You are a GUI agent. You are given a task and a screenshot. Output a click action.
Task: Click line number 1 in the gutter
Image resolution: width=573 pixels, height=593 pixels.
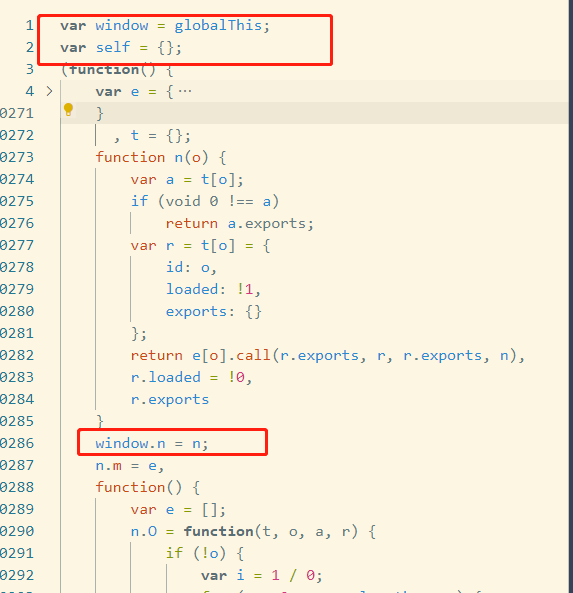click(x=30, y=25)
